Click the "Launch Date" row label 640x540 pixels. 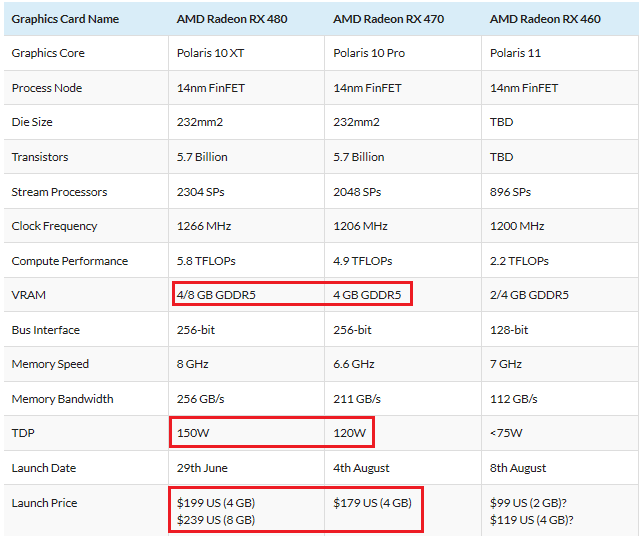click(x=44, y=468)
